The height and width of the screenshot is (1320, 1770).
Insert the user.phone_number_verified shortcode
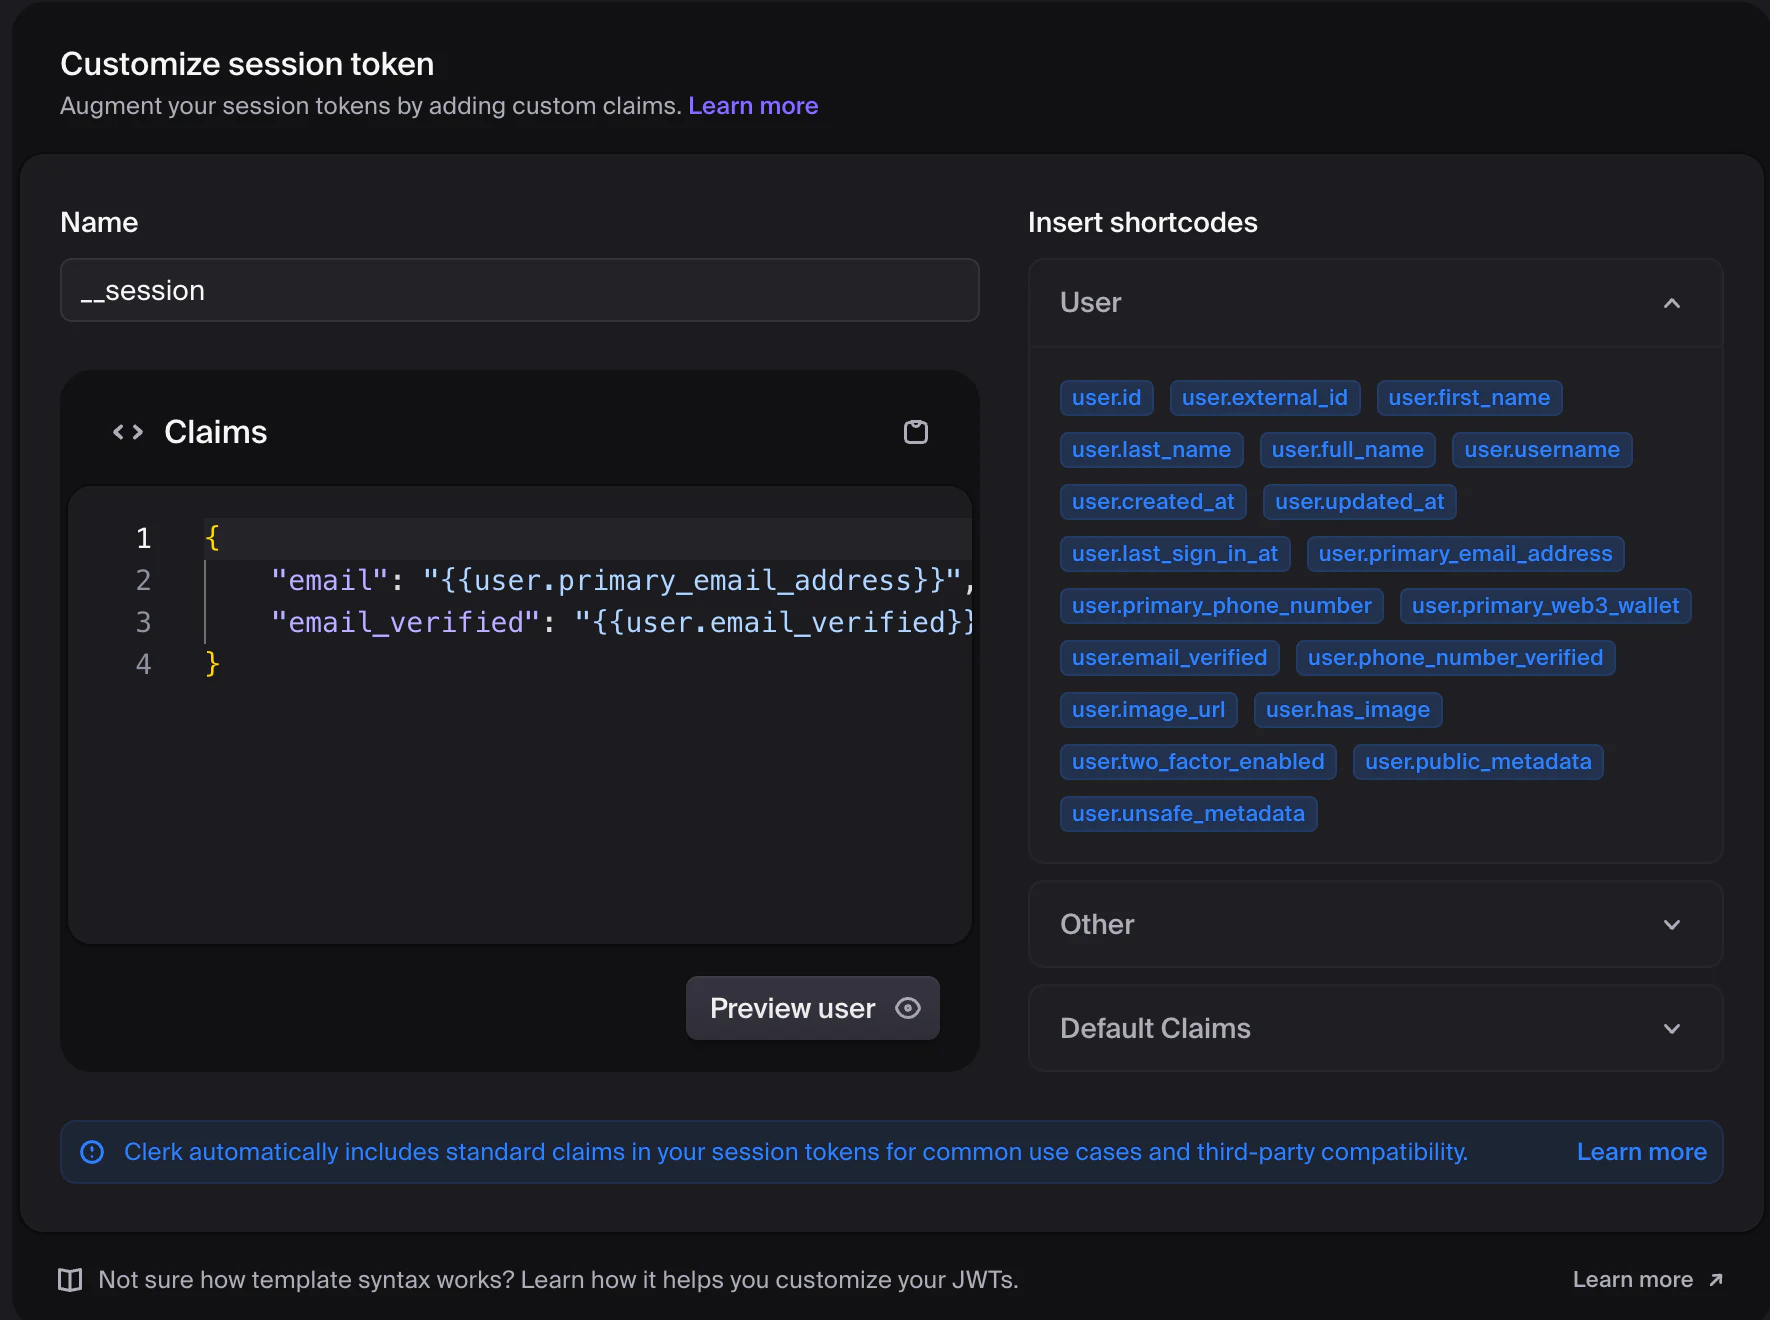(1455, 658)
